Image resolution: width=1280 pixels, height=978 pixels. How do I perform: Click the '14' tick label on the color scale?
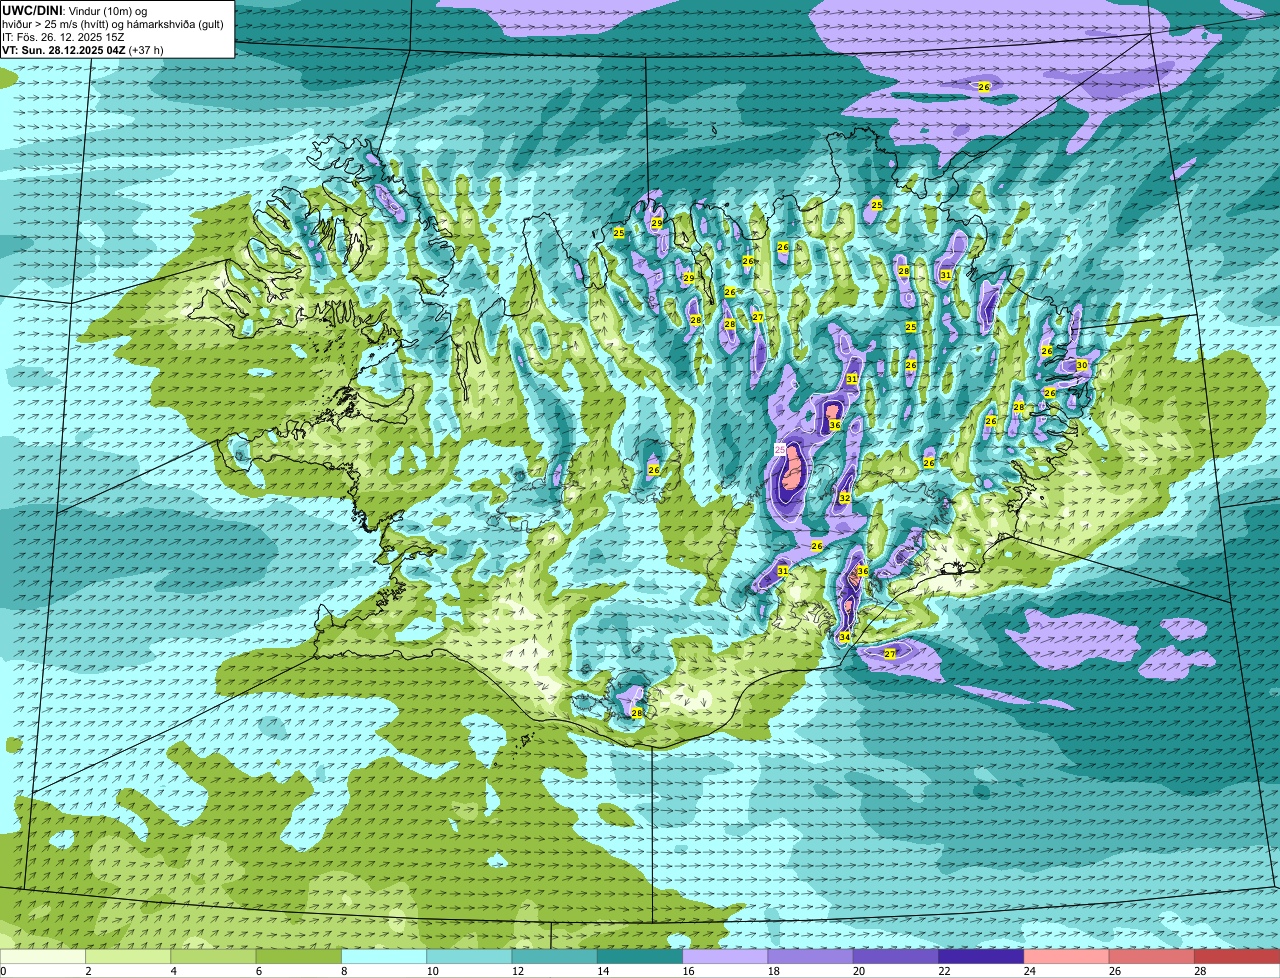[x=602, y=971]
